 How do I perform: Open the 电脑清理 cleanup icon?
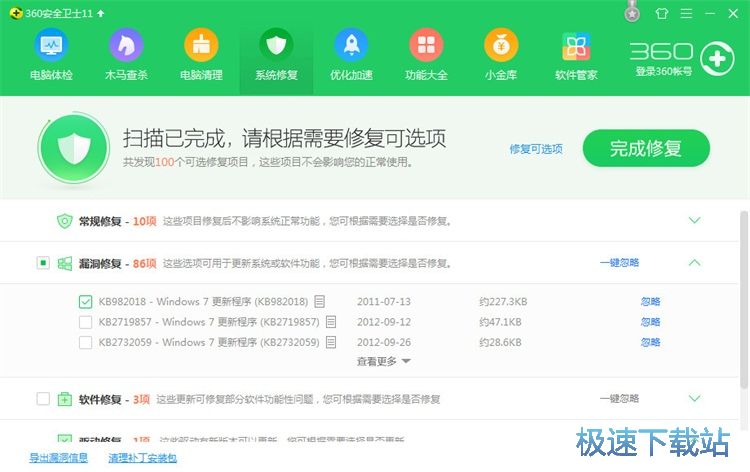(201, 45)
